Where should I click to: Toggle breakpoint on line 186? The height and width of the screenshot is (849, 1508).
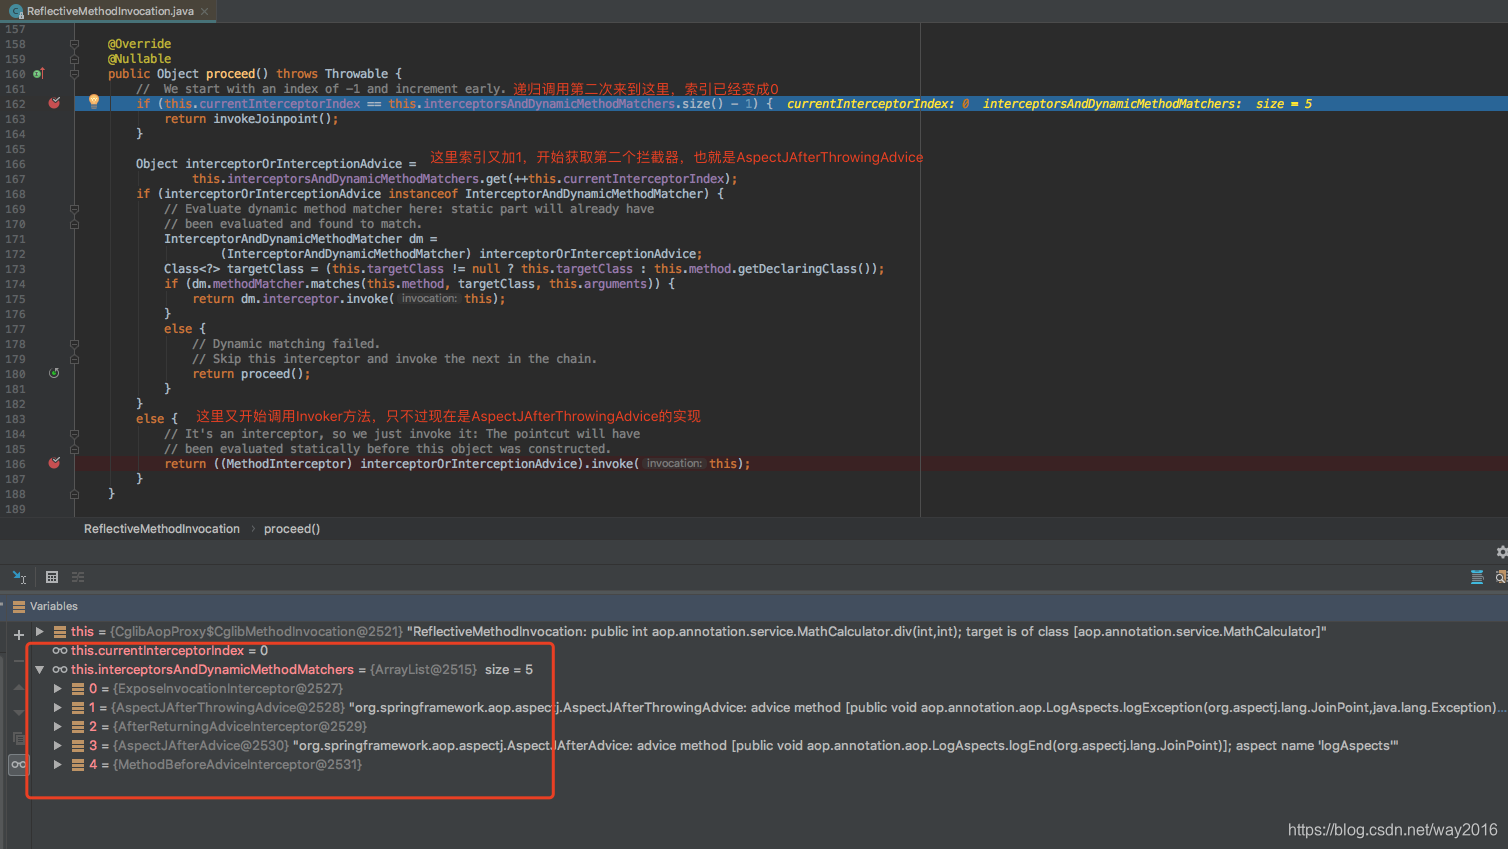54,463
